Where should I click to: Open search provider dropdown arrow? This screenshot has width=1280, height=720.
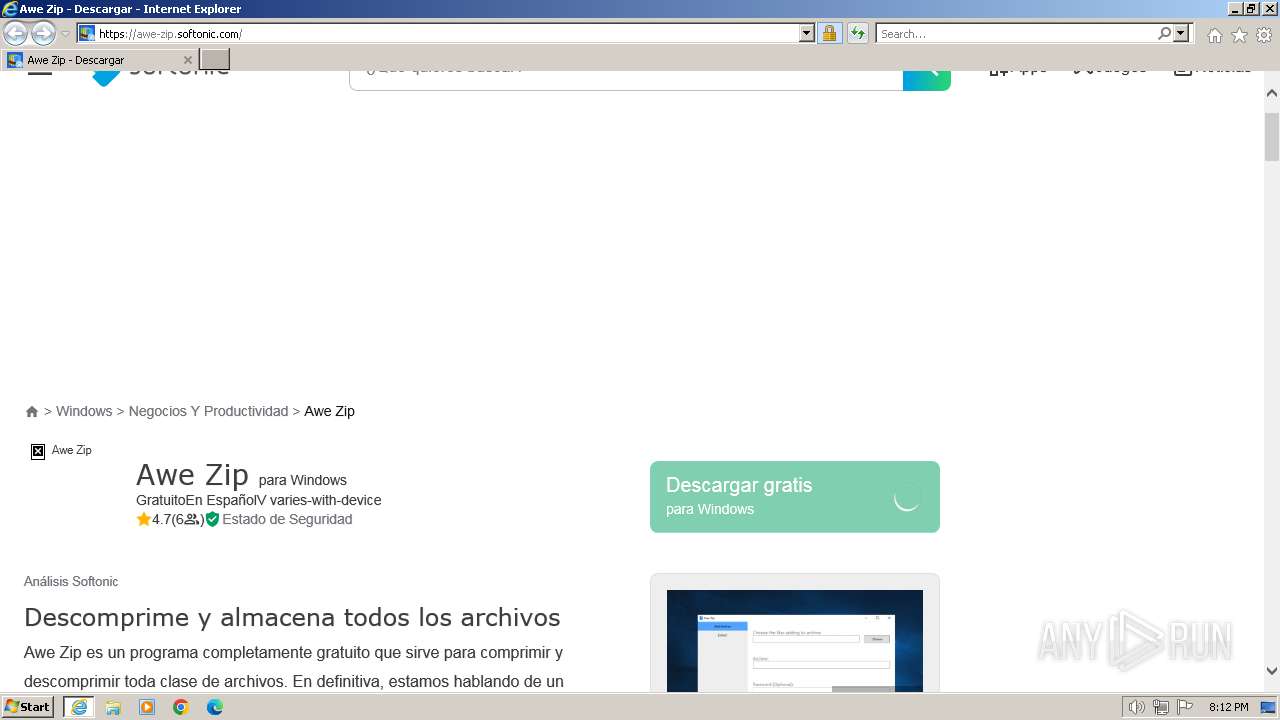pos(1181,33)
